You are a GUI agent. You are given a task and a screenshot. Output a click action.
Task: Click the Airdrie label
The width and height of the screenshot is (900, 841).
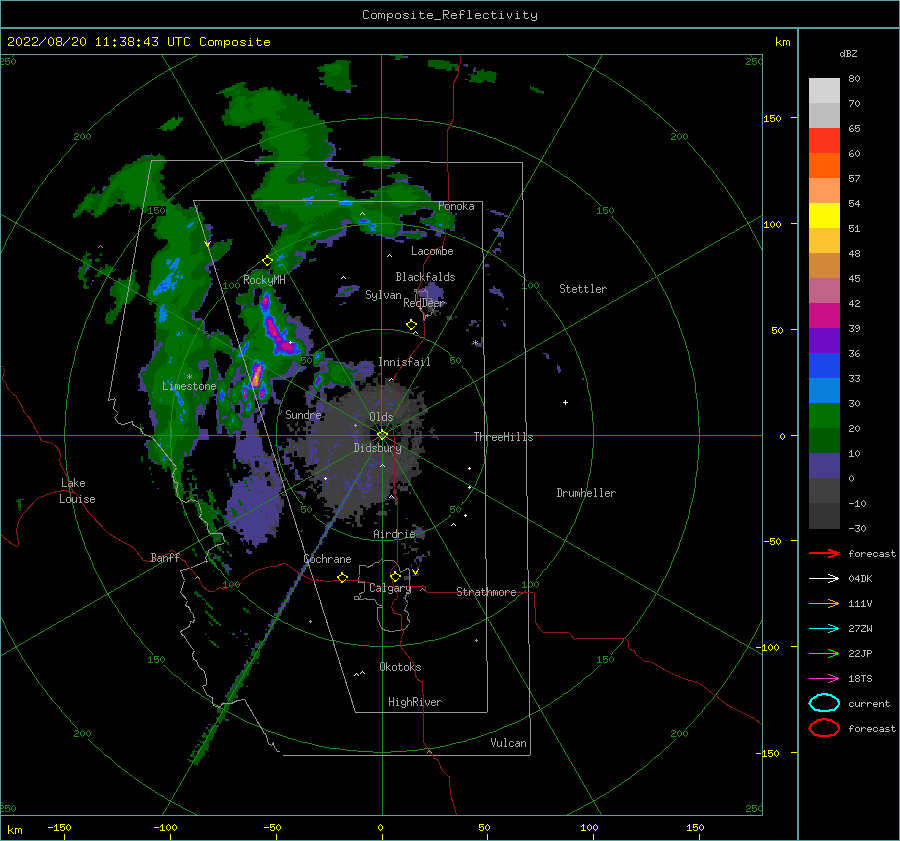pos(394,534)
